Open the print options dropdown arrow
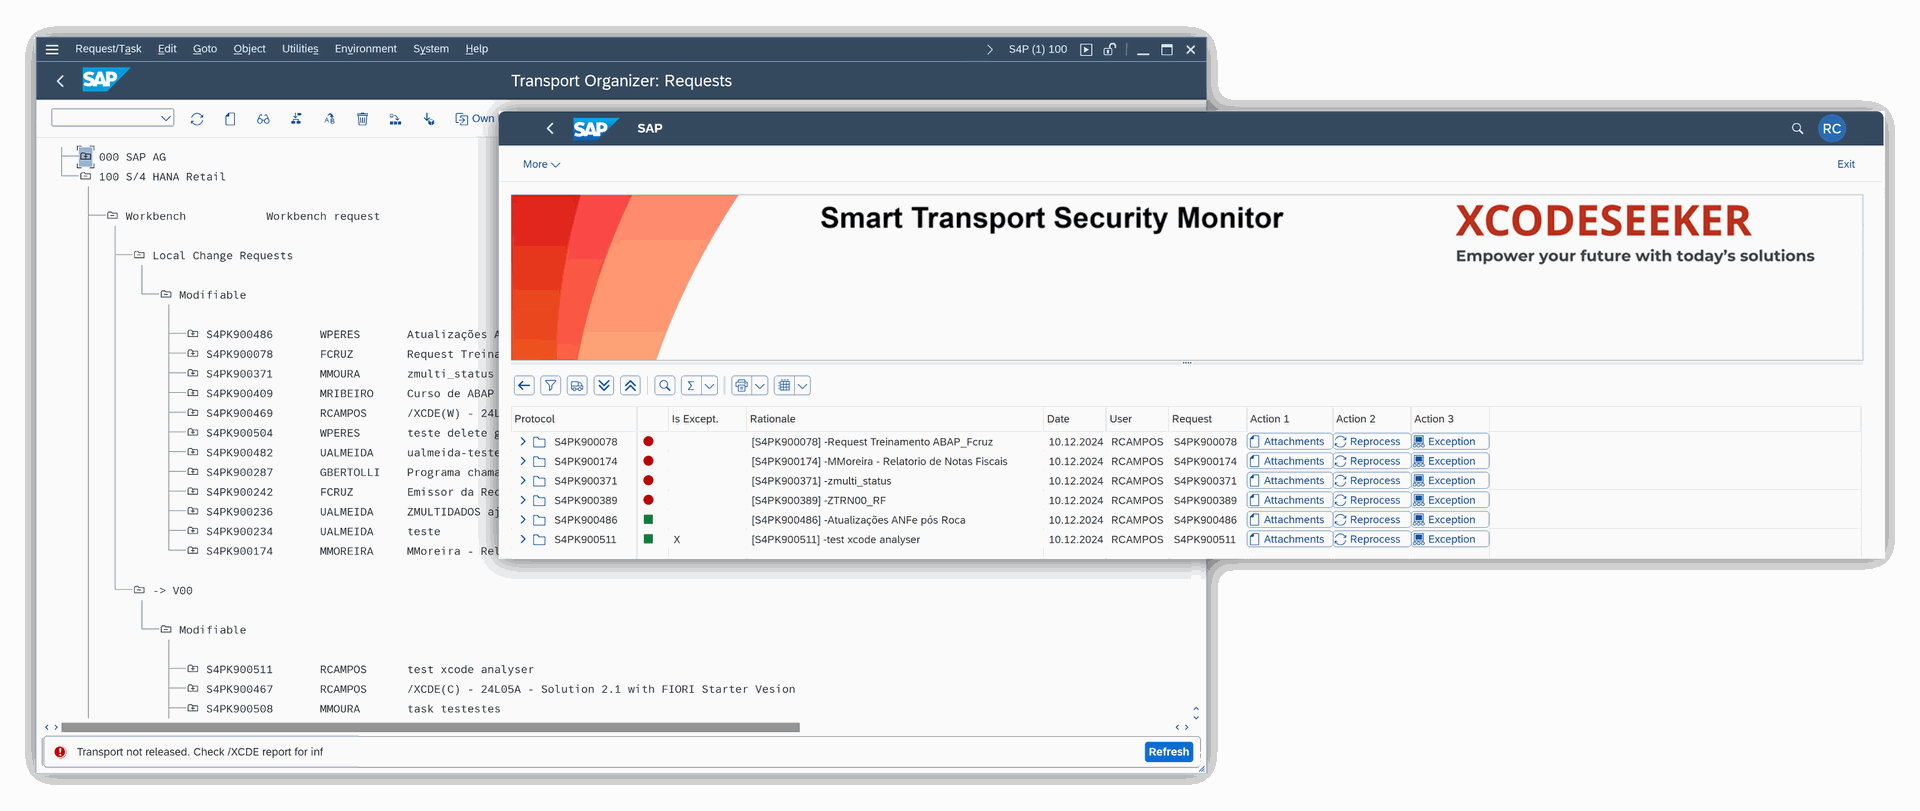The width and height of the screenshot is (1920, 811). coord(760,386)
